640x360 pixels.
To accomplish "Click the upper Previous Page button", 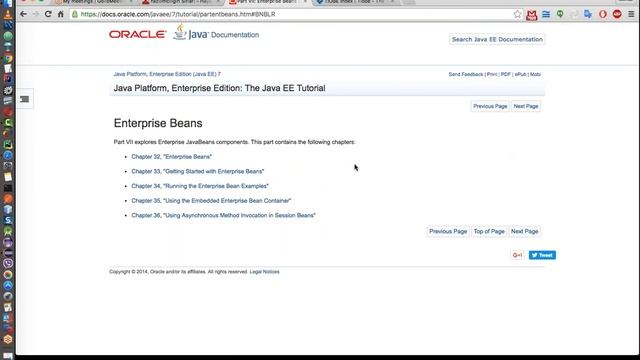I will click(490, 106).
